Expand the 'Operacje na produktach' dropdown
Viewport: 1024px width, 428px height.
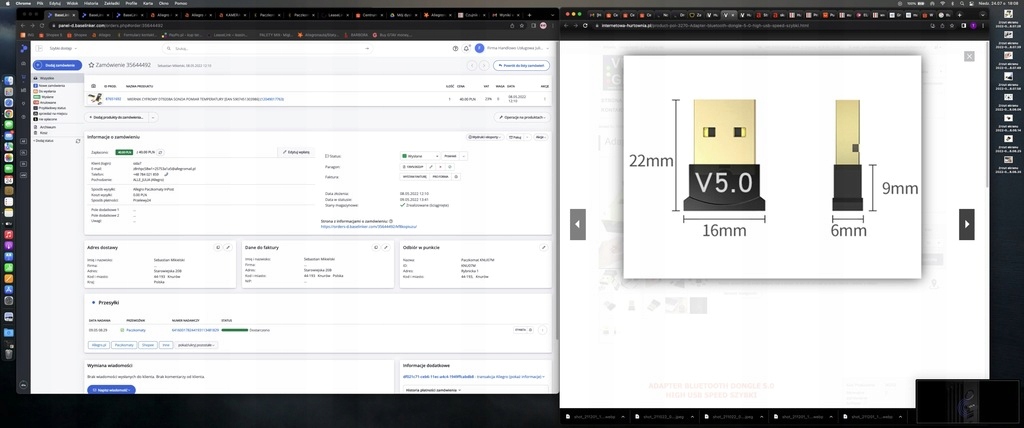pyautogui.click(x=520, y=117)
